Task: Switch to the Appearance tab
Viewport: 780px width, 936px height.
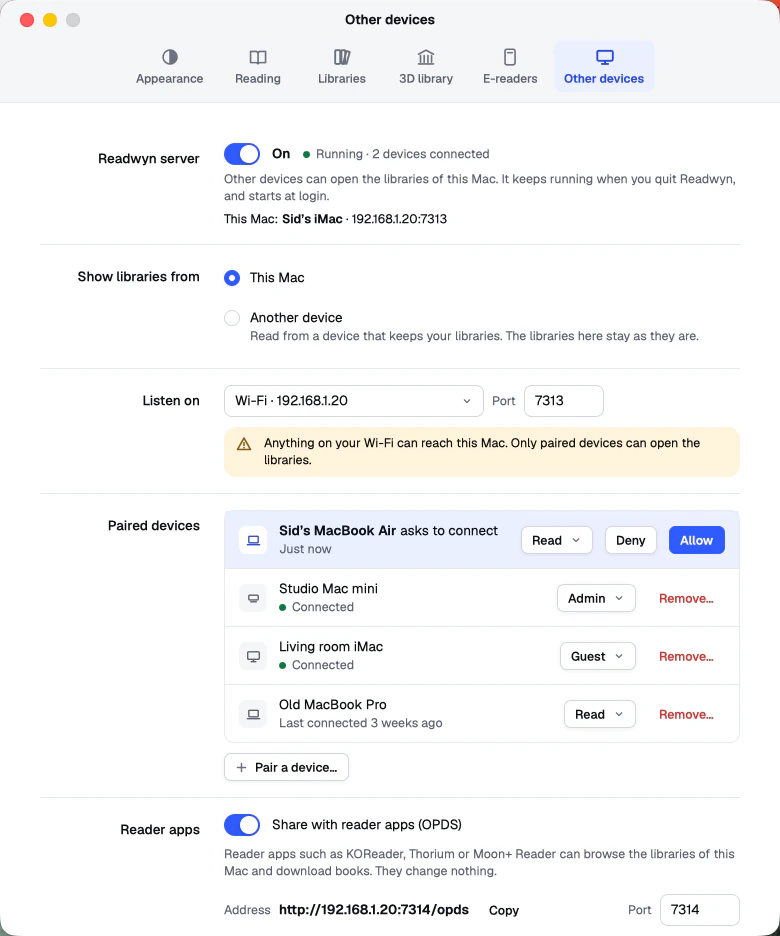Action: tap(169, 66)
